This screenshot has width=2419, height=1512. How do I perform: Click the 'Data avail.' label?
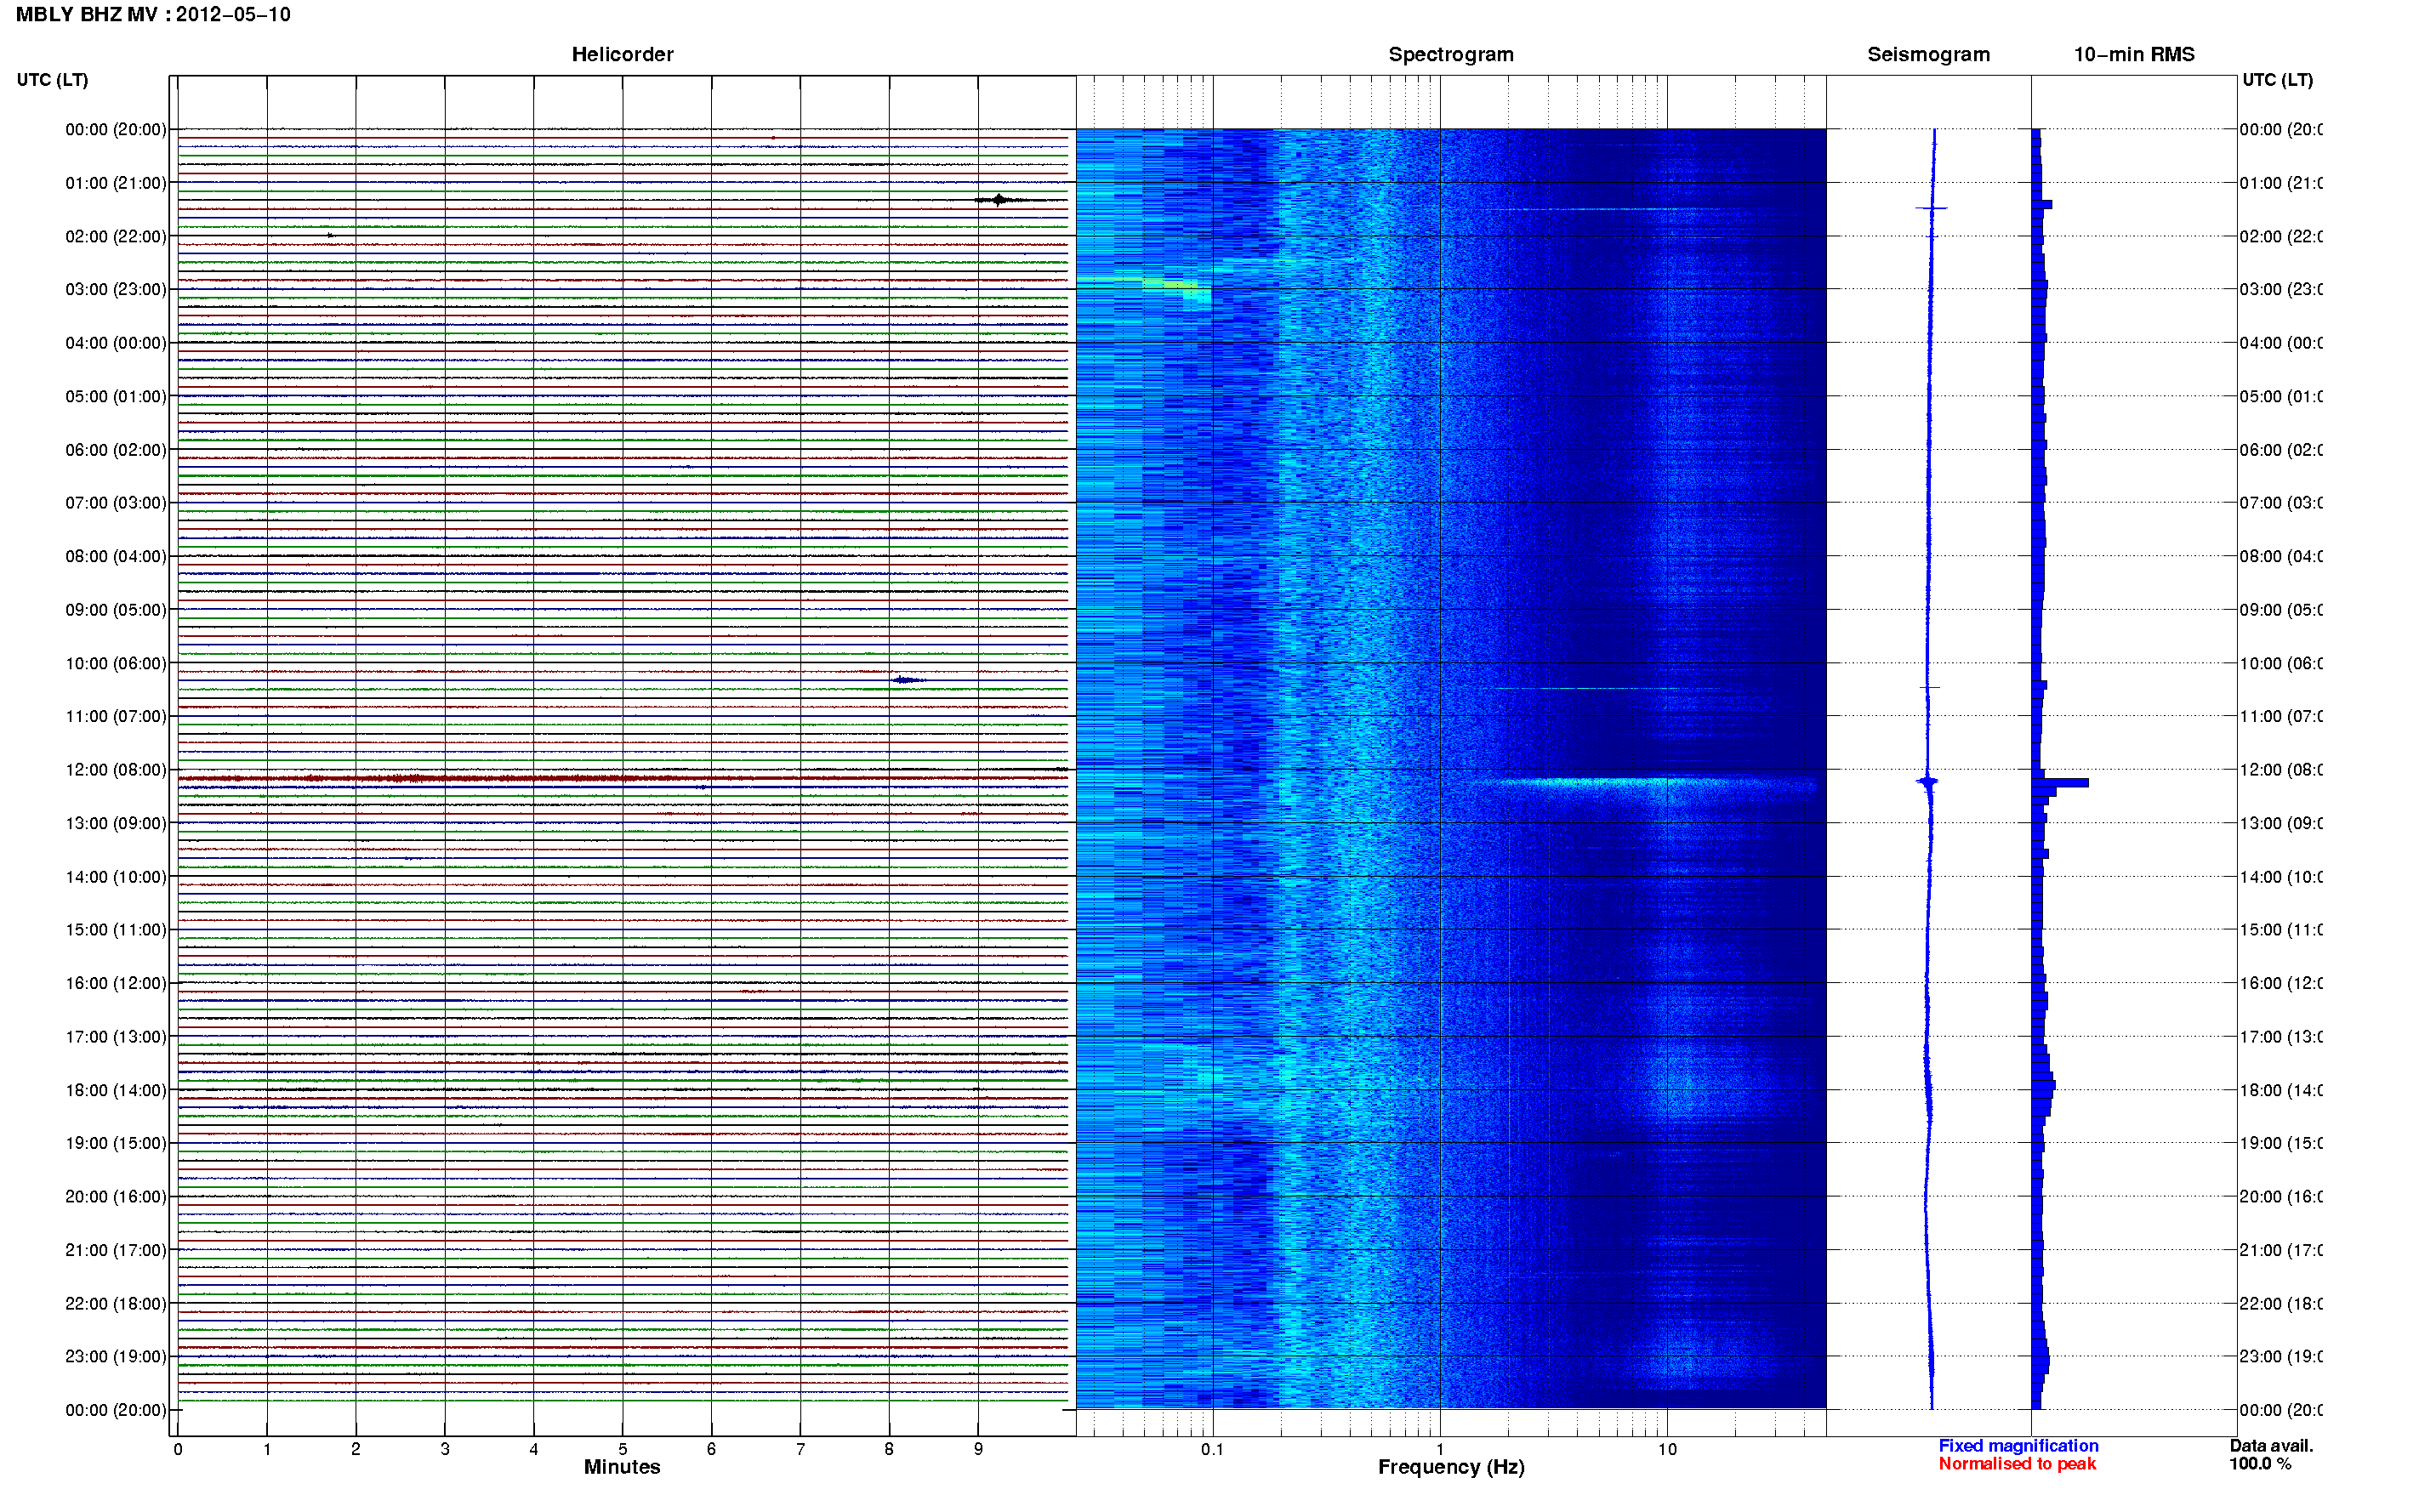(2271, 1446)
